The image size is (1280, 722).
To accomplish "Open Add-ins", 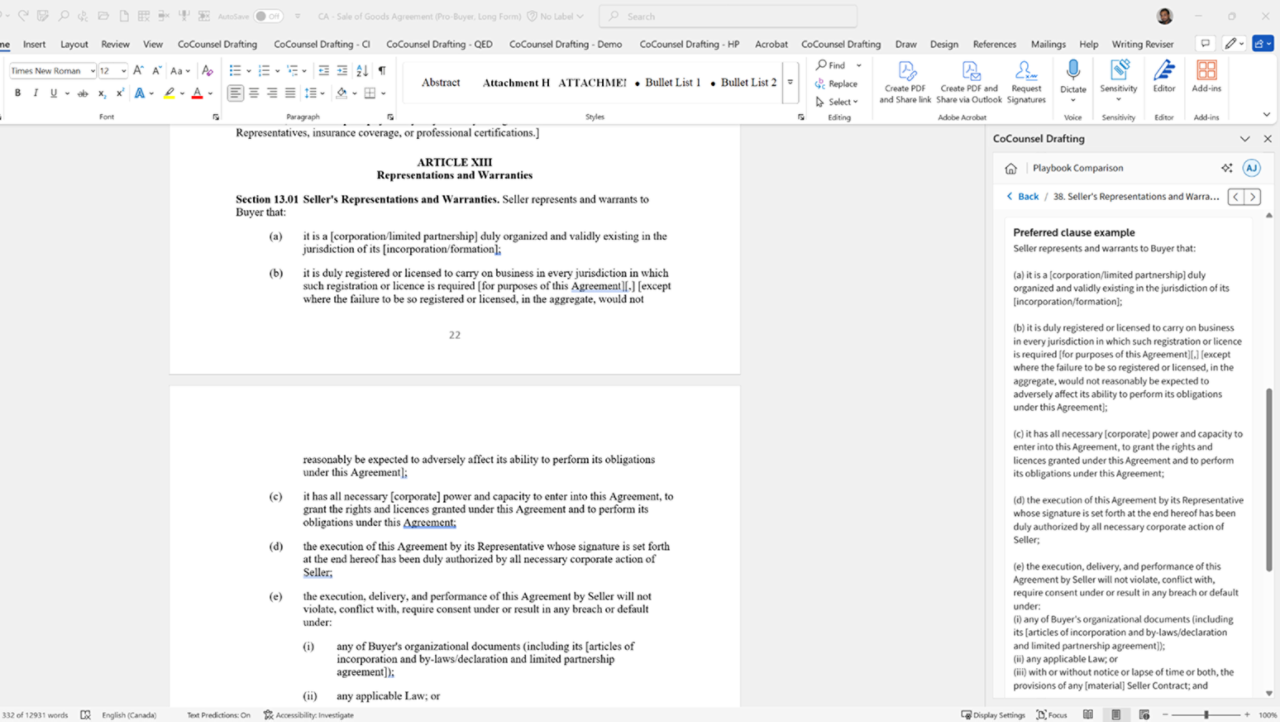I will pos(1207,78).
